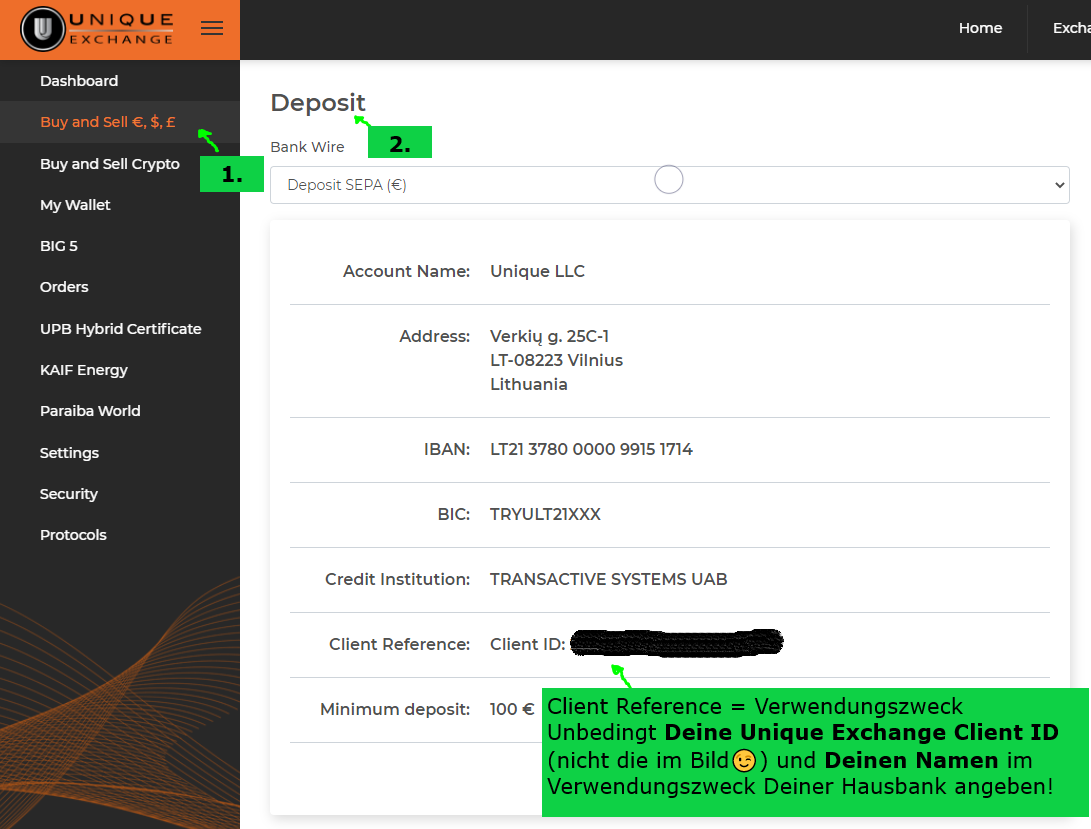Image resolution: width=1091 pixels, height=829 pixels.
Task: Select TRANSACTIVE SYSTEMS UAB text
Action: coord(608,579)
